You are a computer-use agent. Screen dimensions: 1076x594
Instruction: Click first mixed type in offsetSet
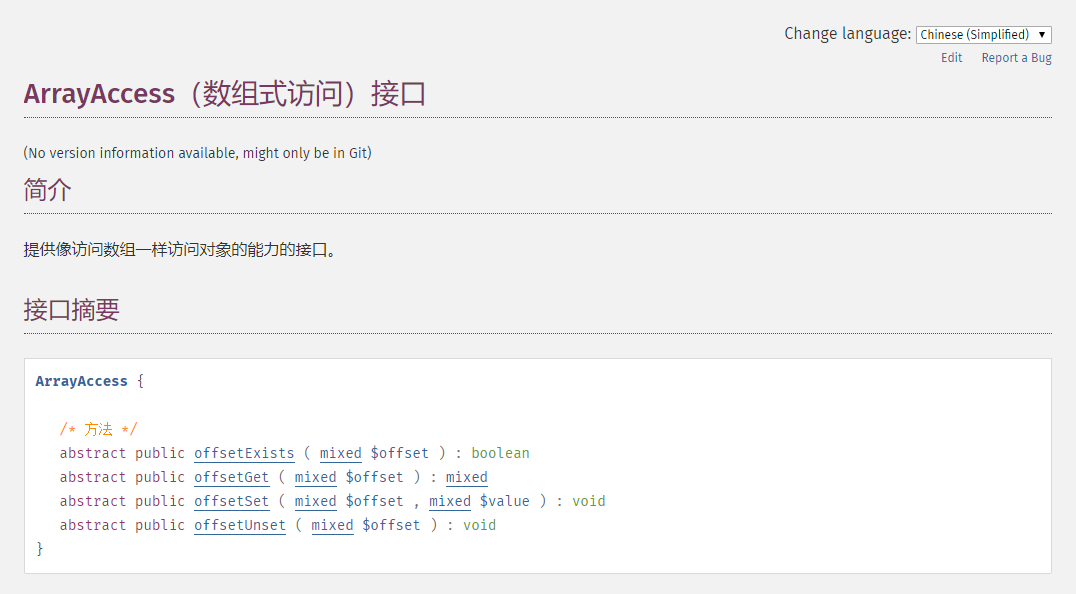coord(315,501)
